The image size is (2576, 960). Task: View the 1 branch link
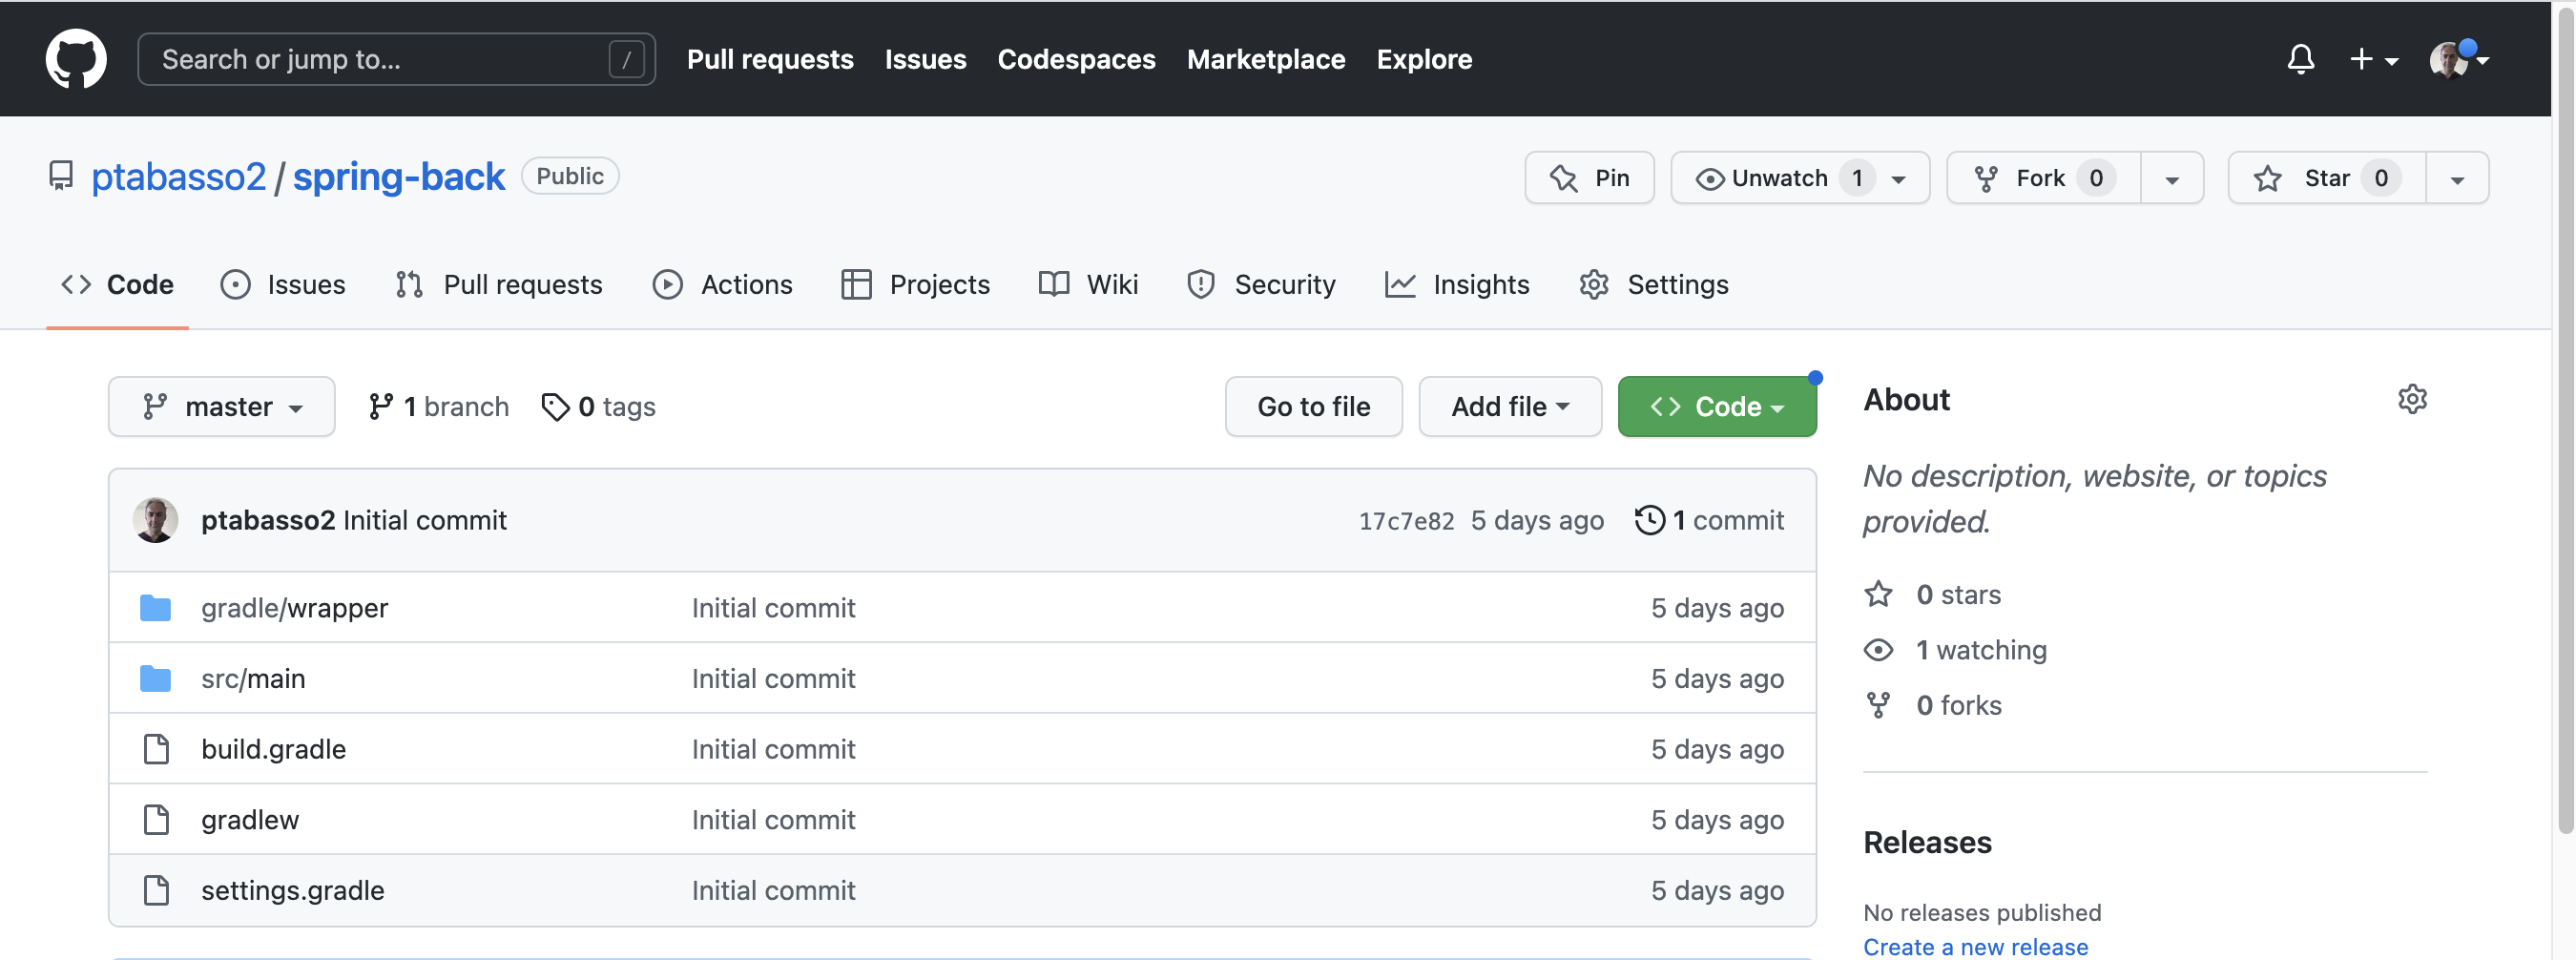click(439, 407)
